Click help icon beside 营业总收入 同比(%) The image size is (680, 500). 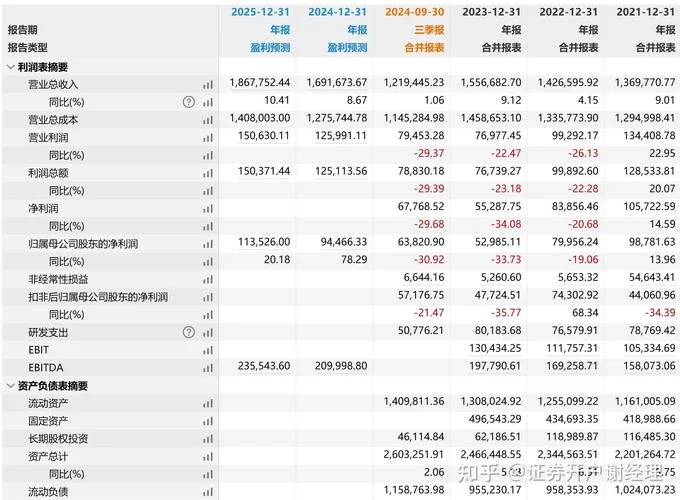pos(189,102)
